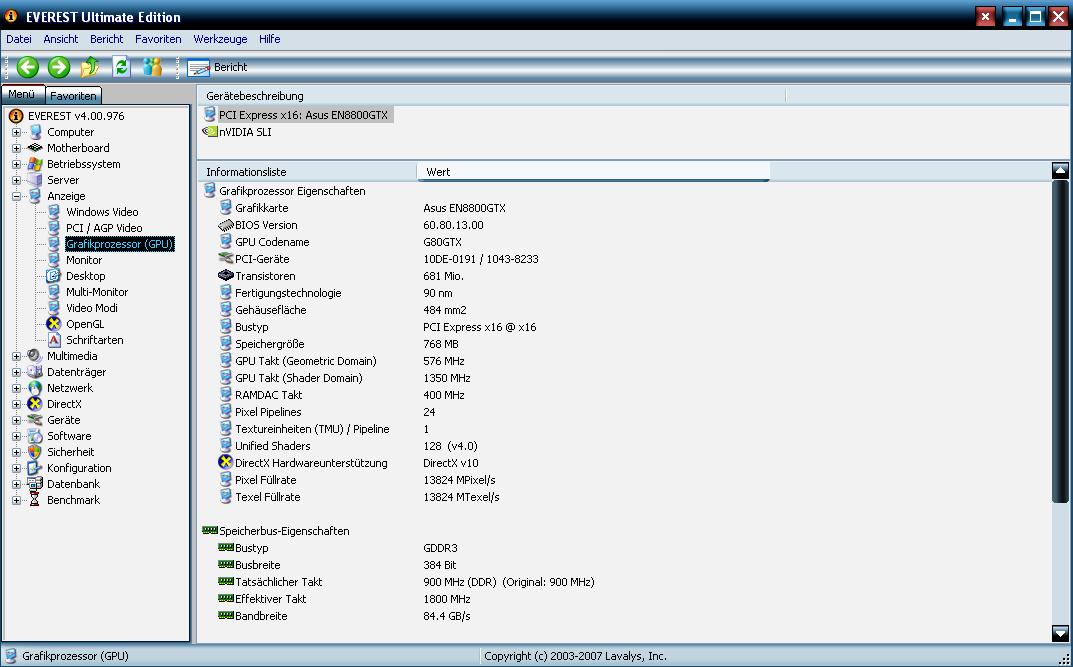Click the users icon in toolbar

(x=153, y=67)
